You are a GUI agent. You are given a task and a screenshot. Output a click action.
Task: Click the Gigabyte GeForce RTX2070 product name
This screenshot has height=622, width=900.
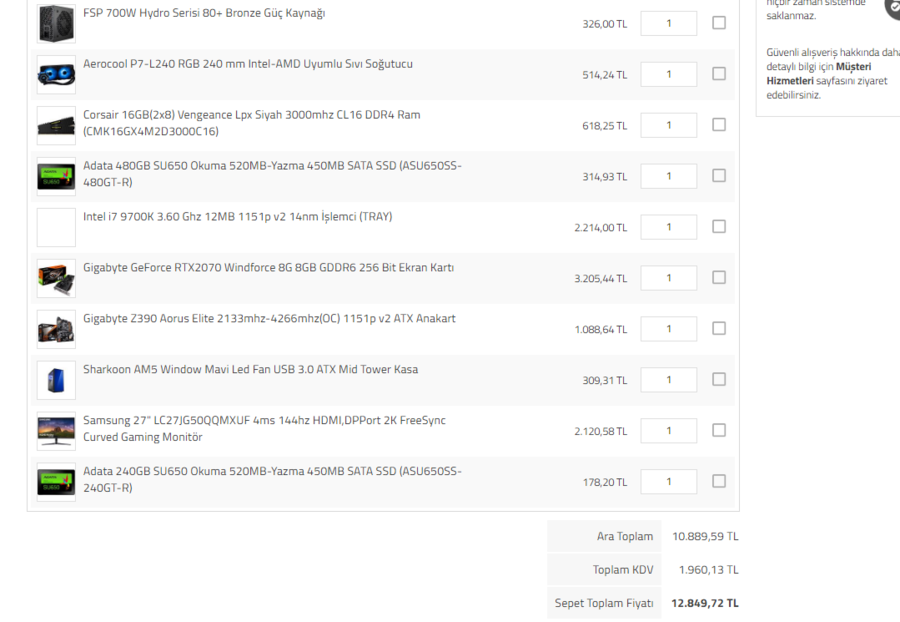pos(268,268)
